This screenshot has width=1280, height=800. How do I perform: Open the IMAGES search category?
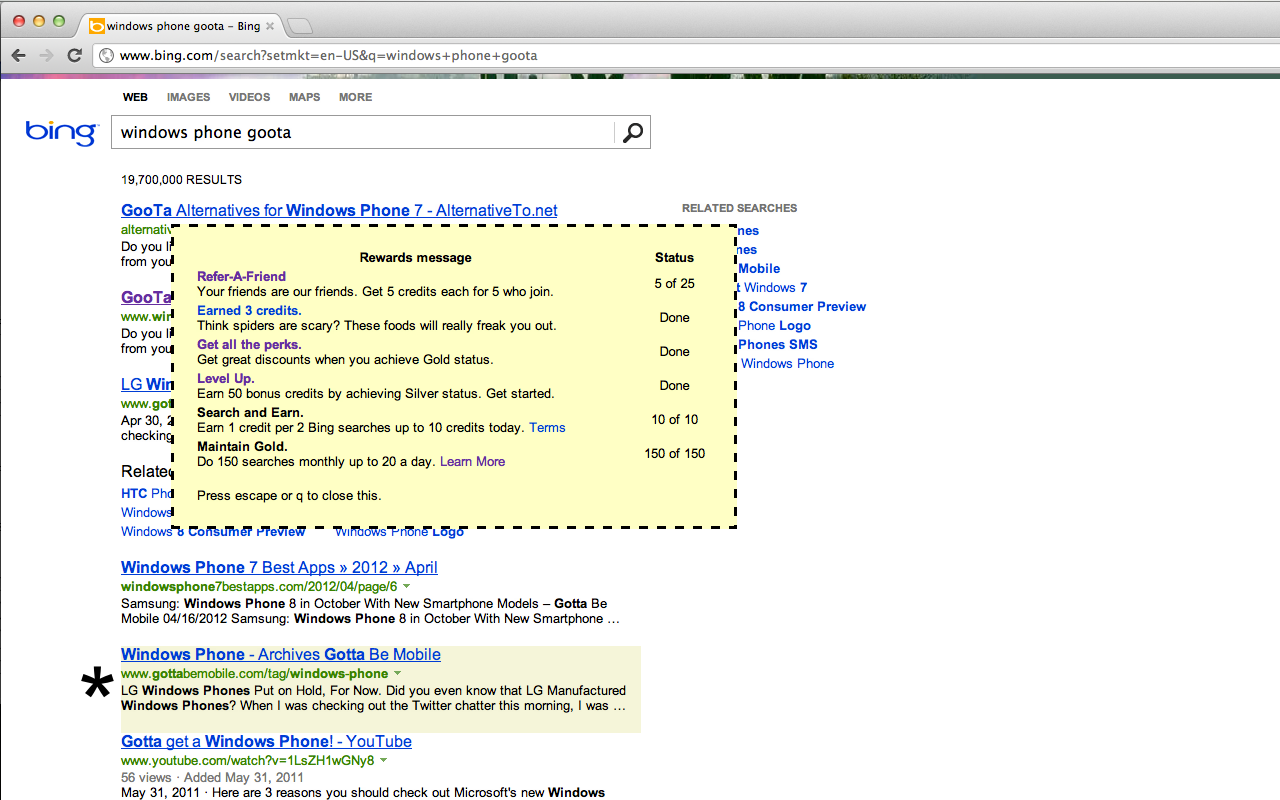pyautogui.click(x=188, y=97)
